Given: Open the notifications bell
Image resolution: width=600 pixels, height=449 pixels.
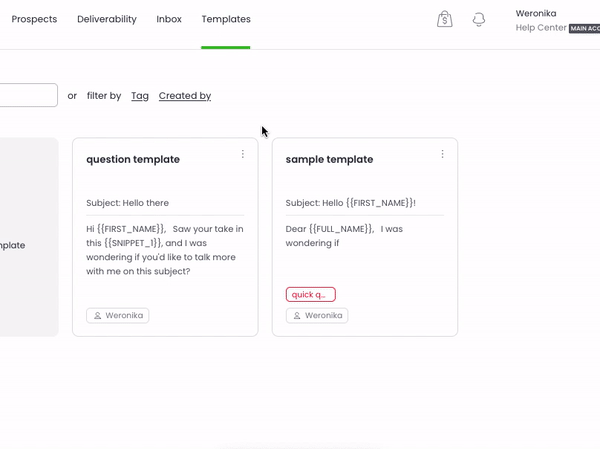Looking at the screenshot, I should pyautogui.click(x=479, y=19).
